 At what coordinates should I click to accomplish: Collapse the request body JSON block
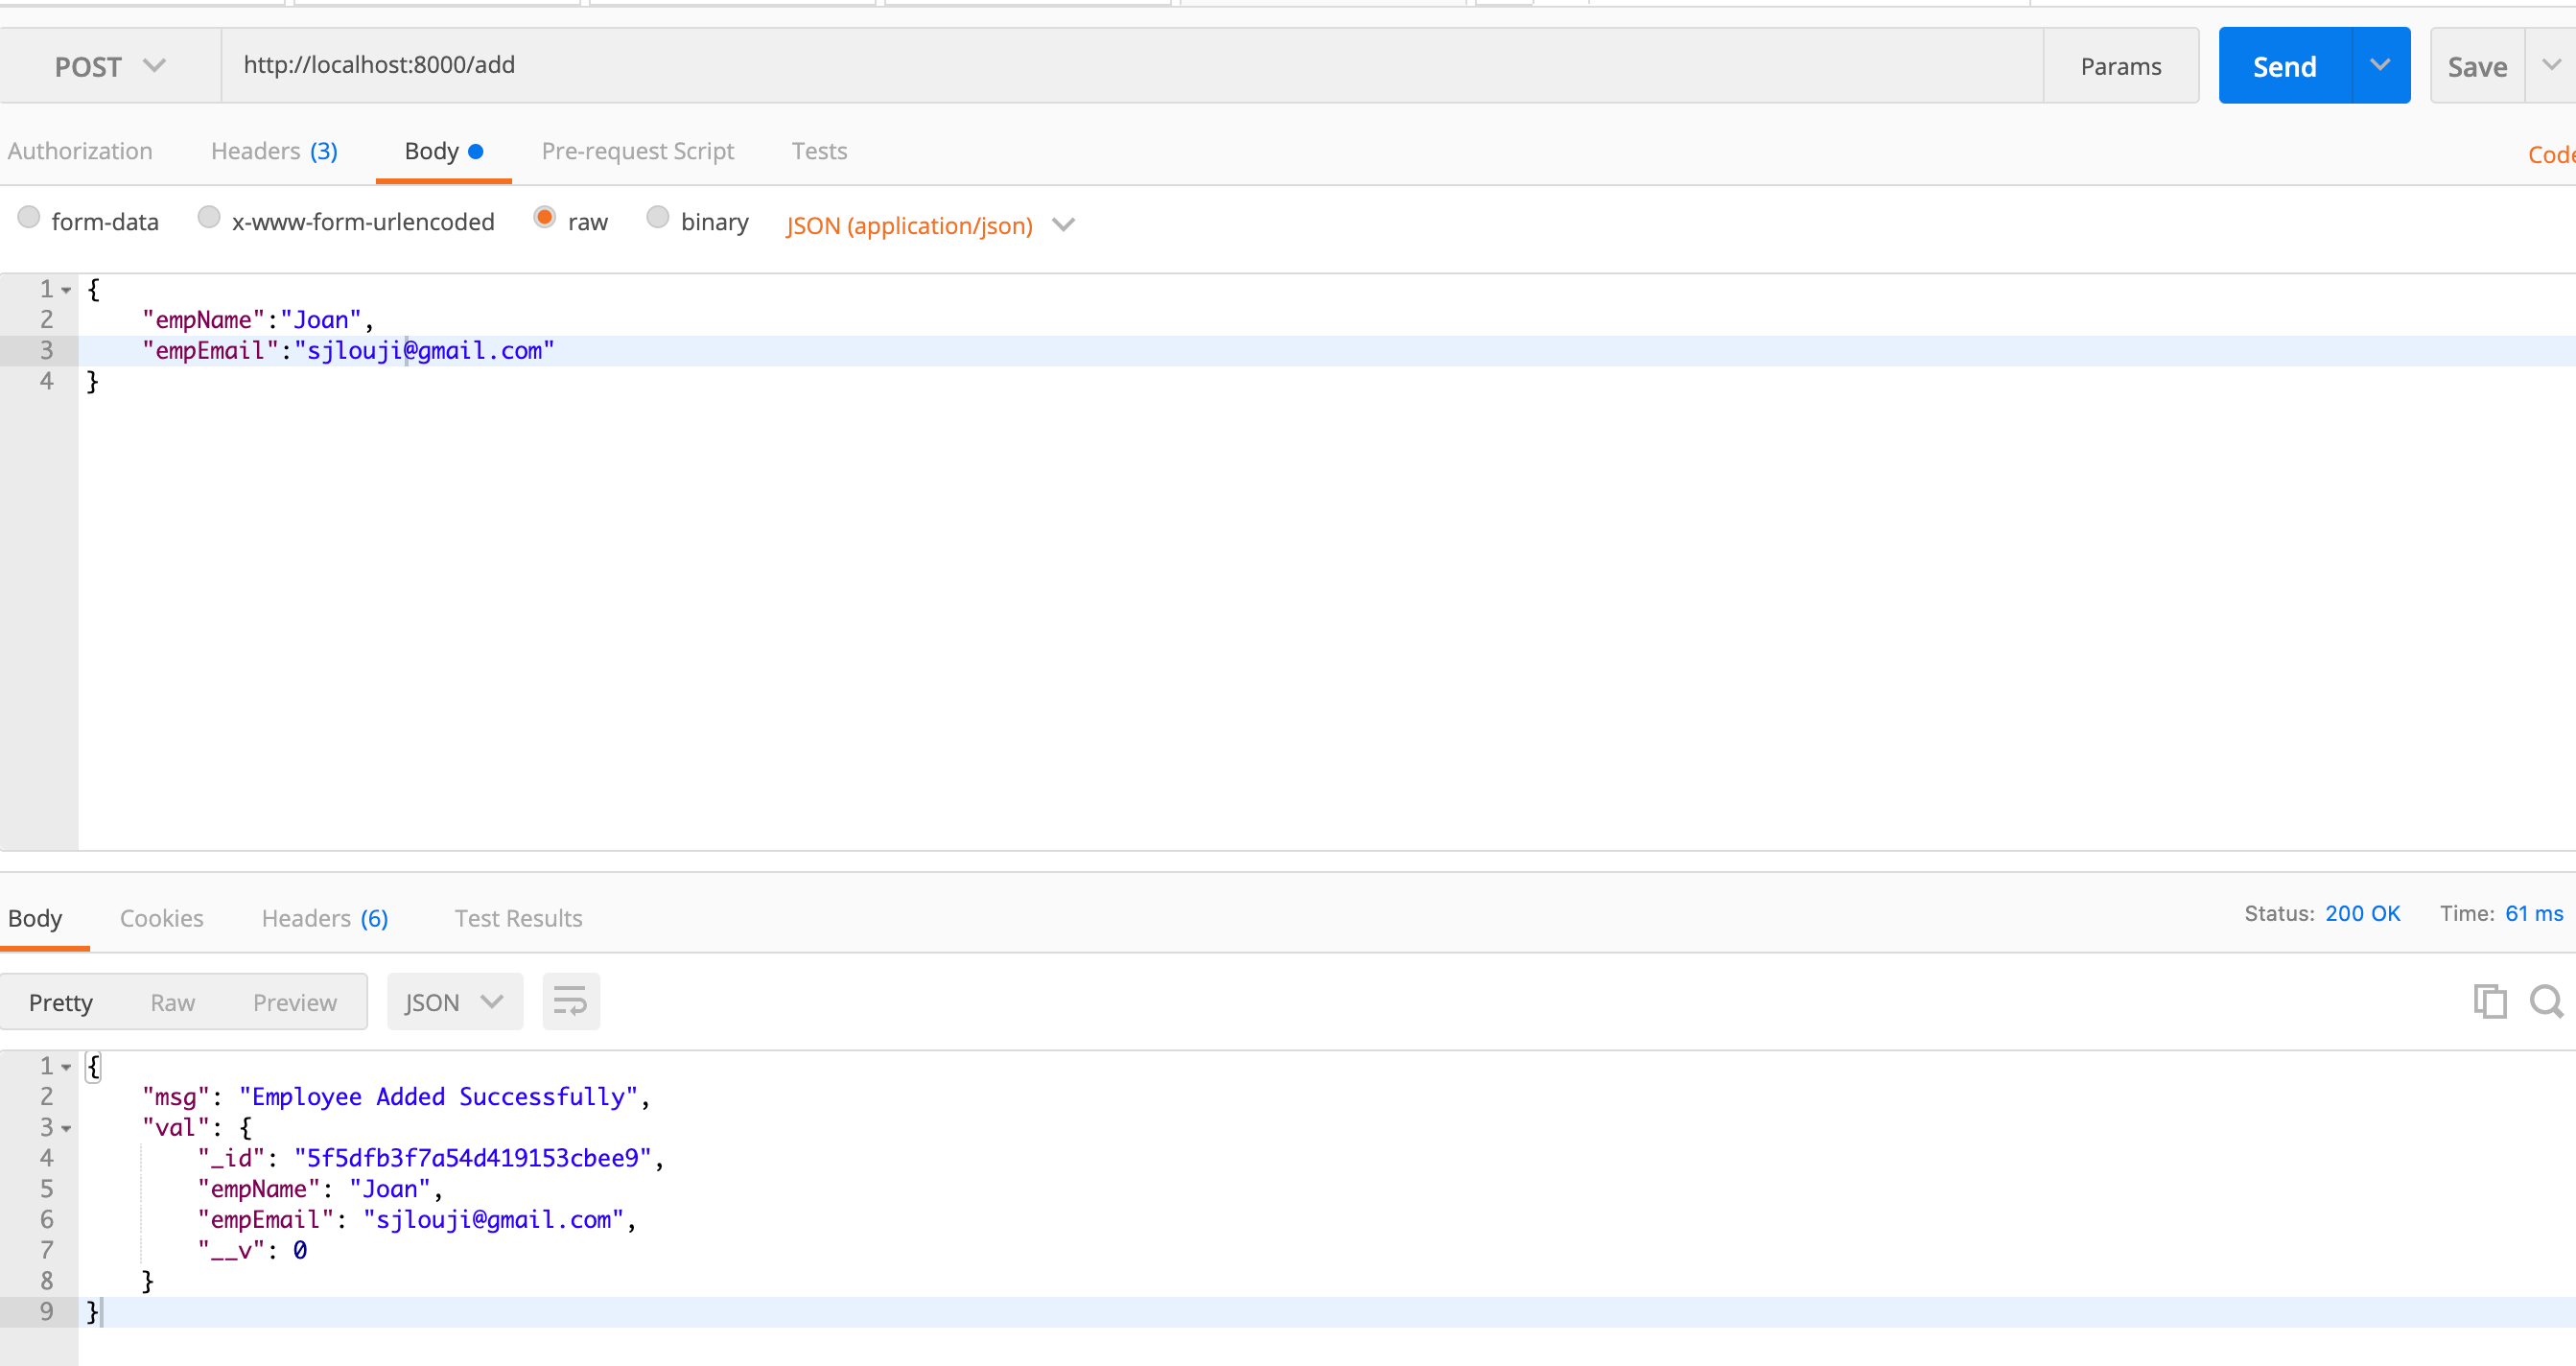pyautogui.click(x=65, y=289)
